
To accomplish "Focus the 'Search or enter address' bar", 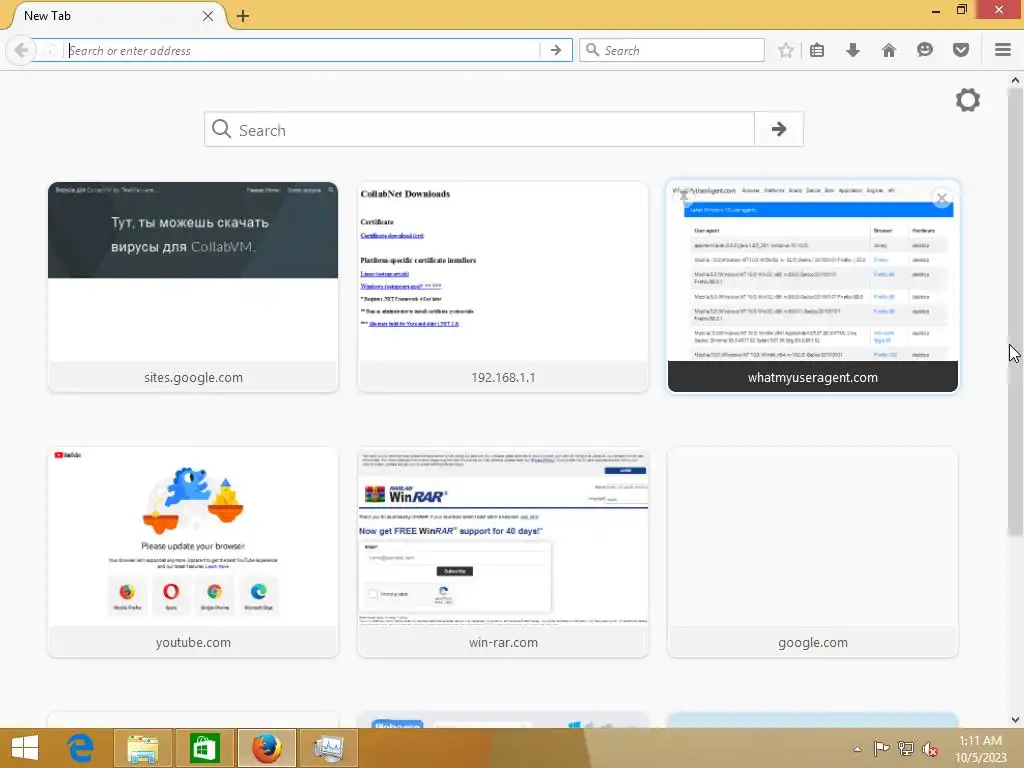I will [304, 50].
